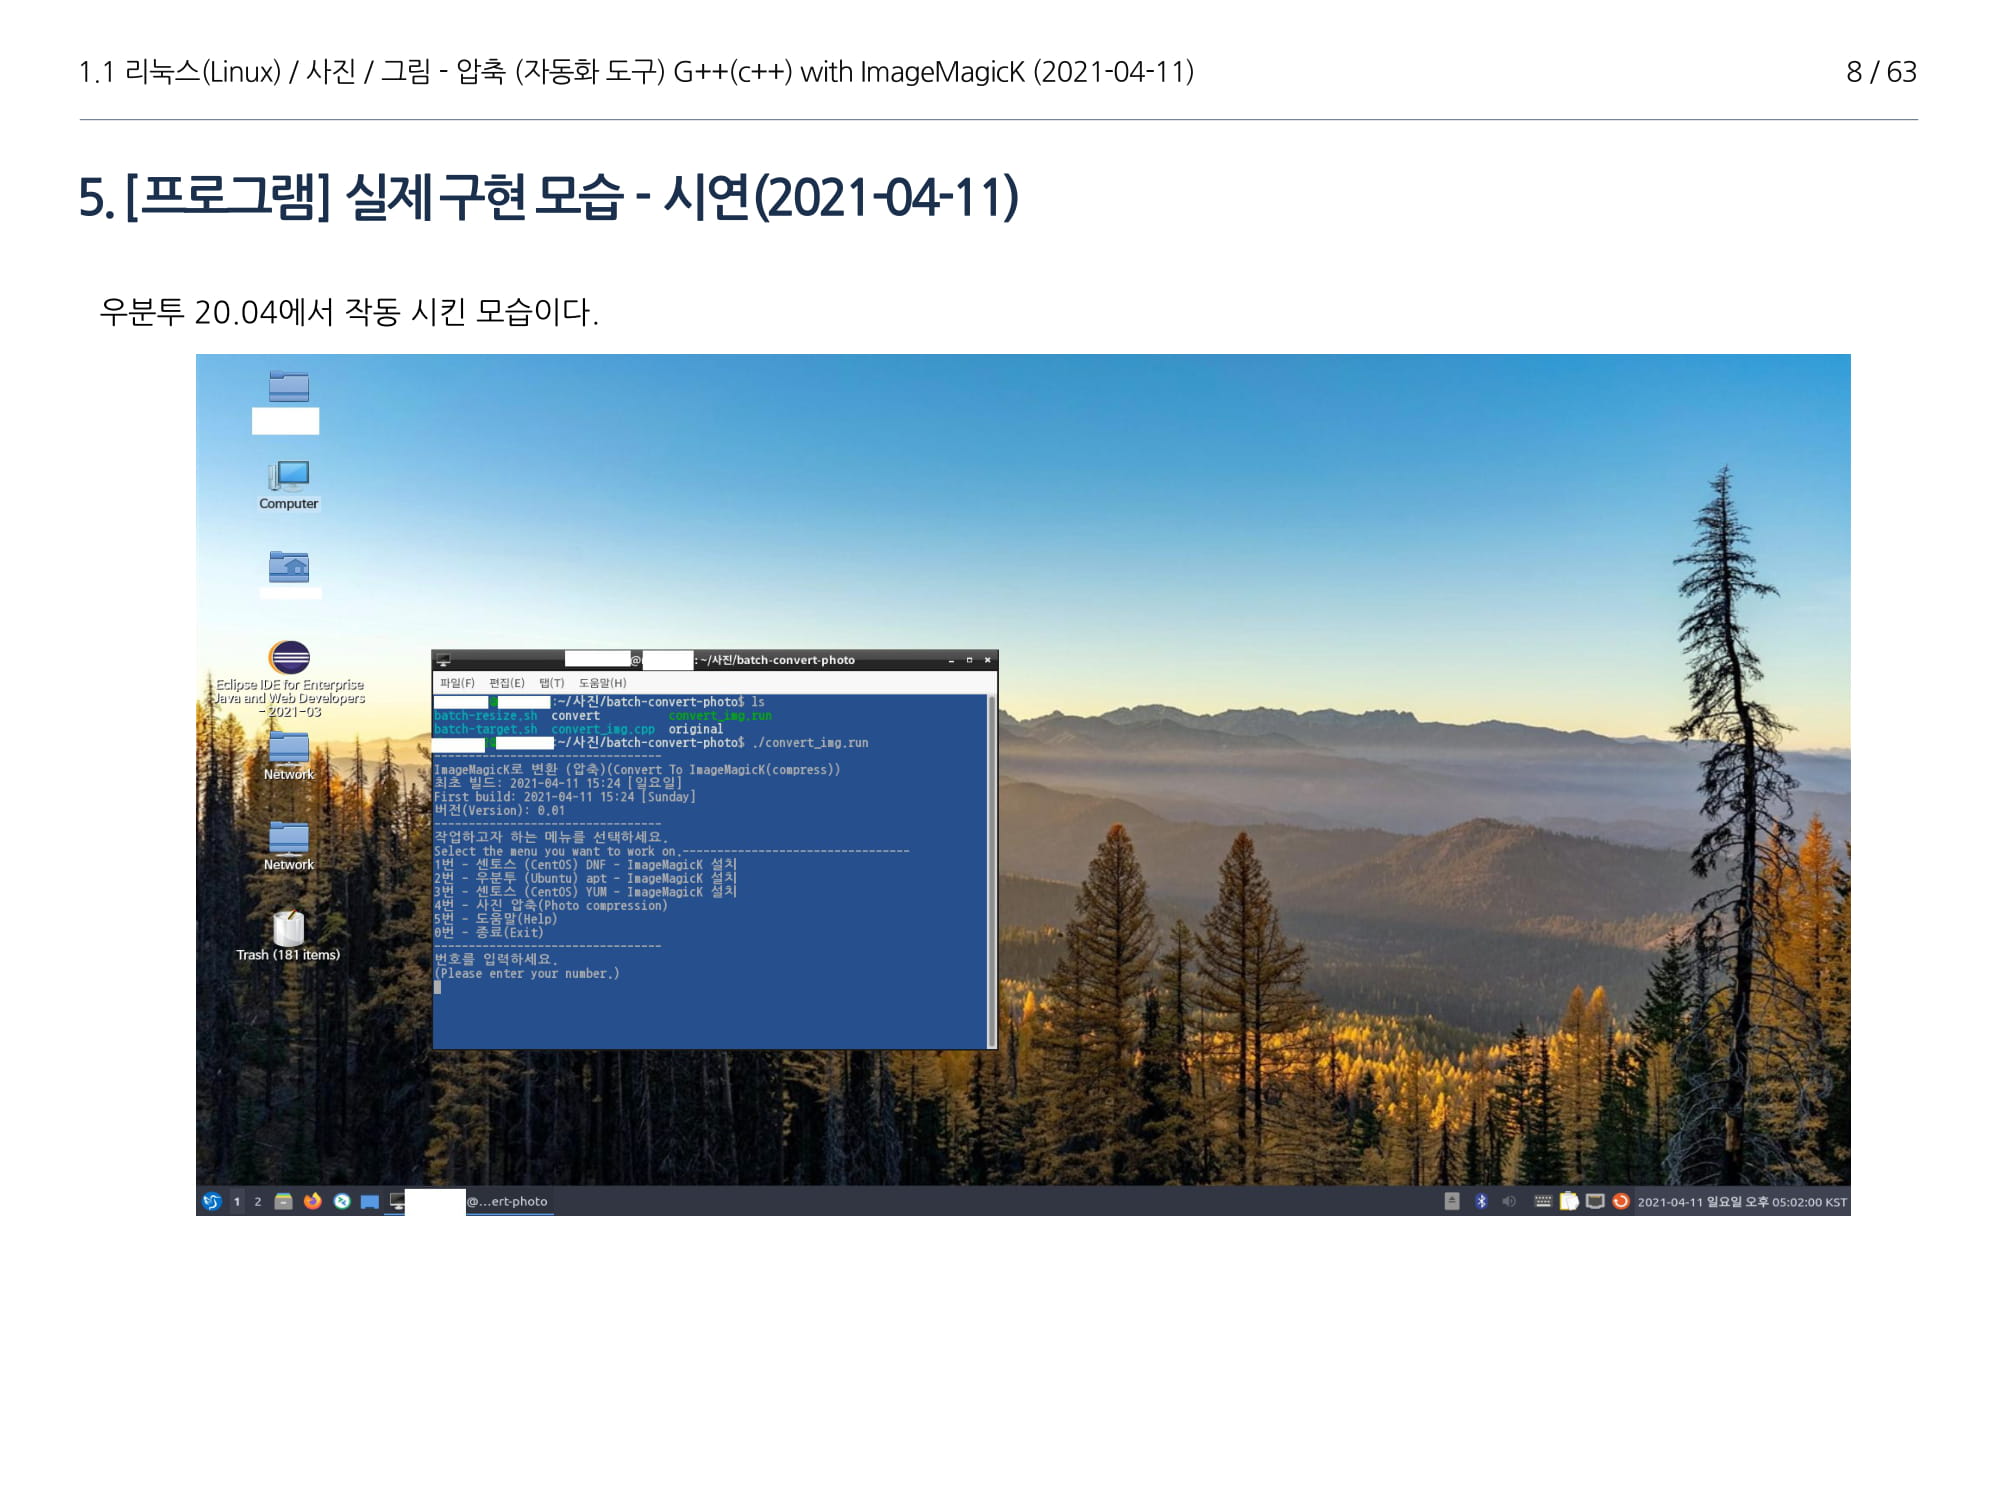Screen dimensions: 2000x1500
Task: Open Eclipse IDE for Enterprise Java shortcut
Action: pos(289,659)
